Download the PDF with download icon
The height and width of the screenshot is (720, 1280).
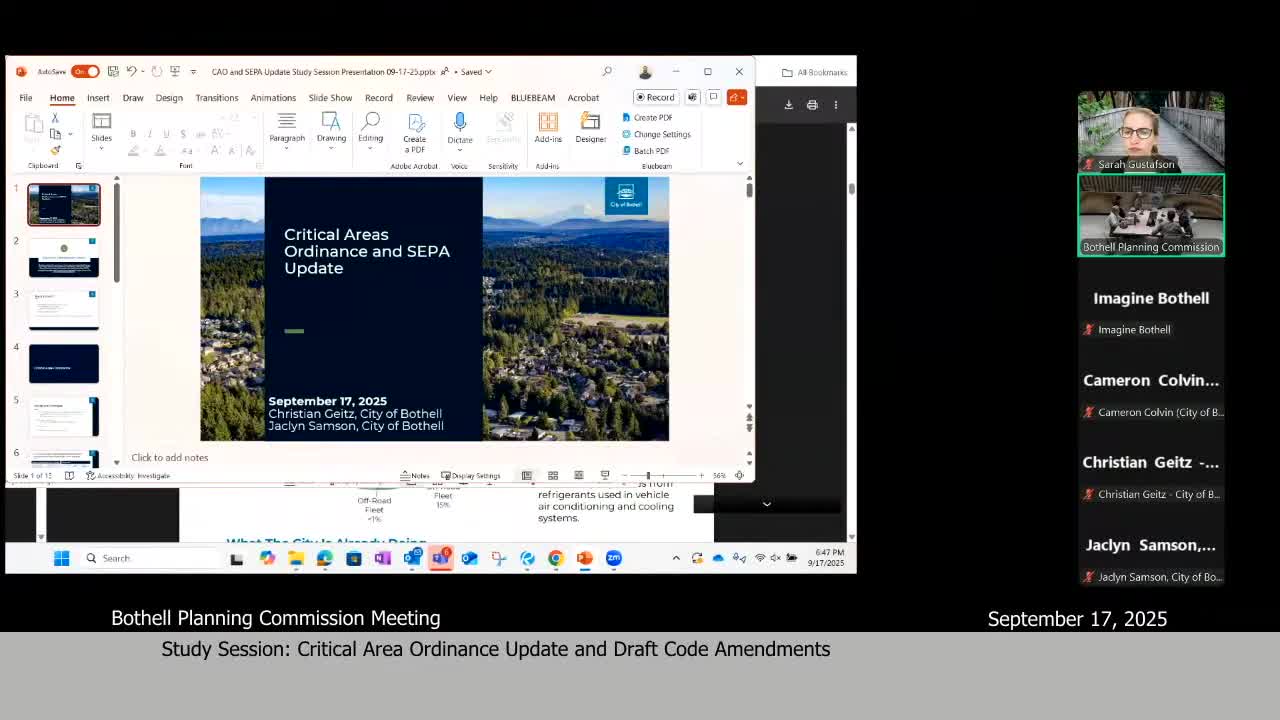tap(788, 105)
